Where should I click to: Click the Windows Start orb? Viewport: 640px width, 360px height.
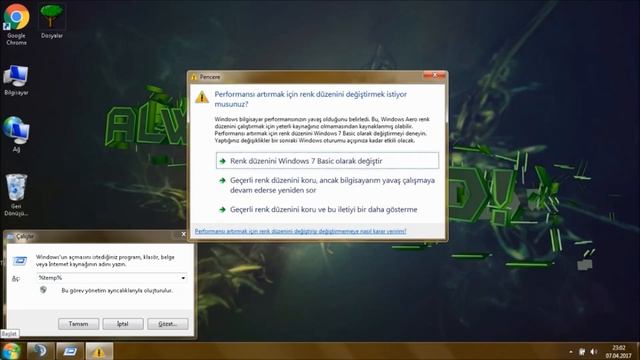[11, 351]
